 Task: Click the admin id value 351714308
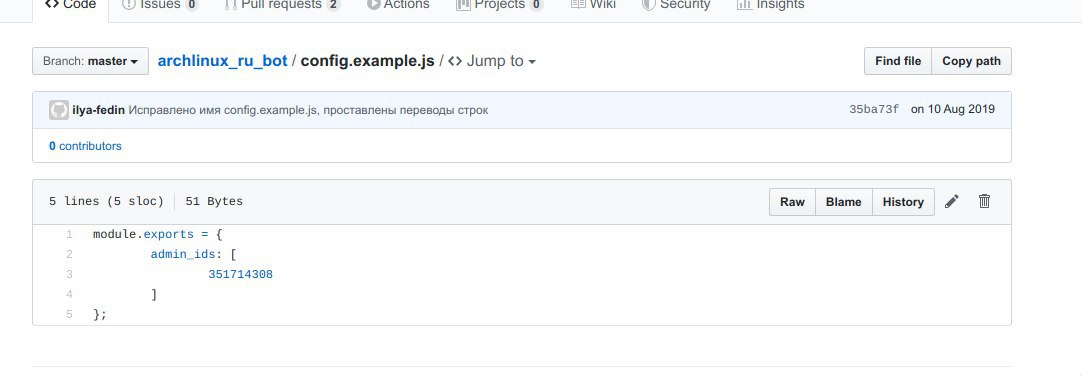click(241, 275)
